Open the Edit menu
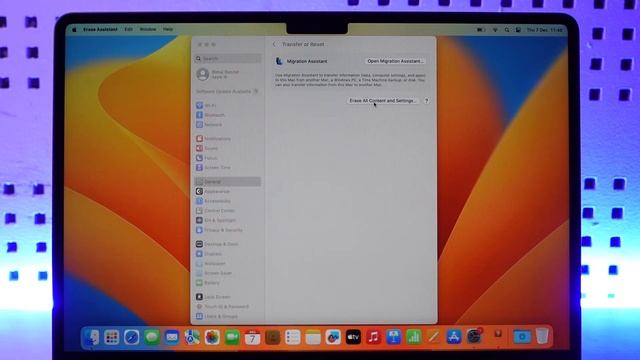This screenshot has width=640, height=360. [x=129, y=29]
